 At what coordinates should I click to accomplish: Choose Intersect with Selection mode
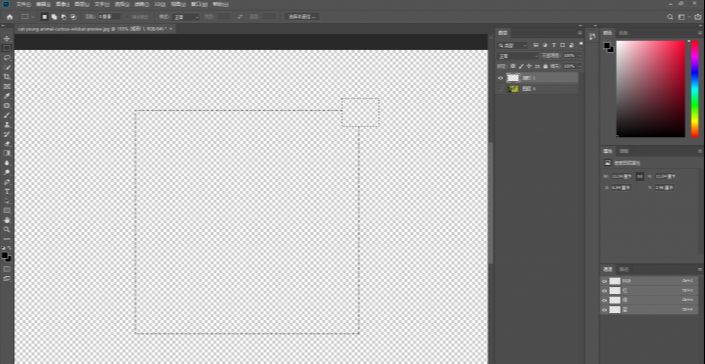[73, 17]
